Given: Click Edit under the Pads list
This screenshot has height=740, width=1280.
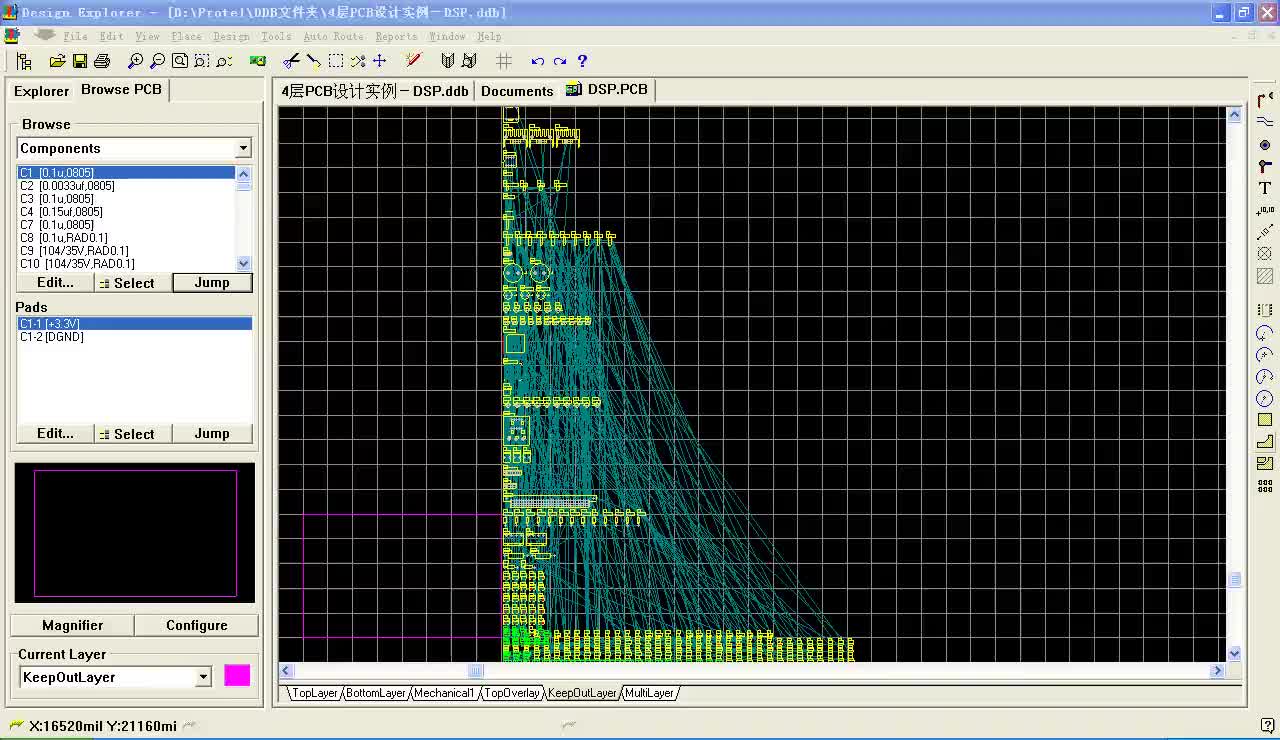Looking at the screenshot, I should click(x=55, y=434).
